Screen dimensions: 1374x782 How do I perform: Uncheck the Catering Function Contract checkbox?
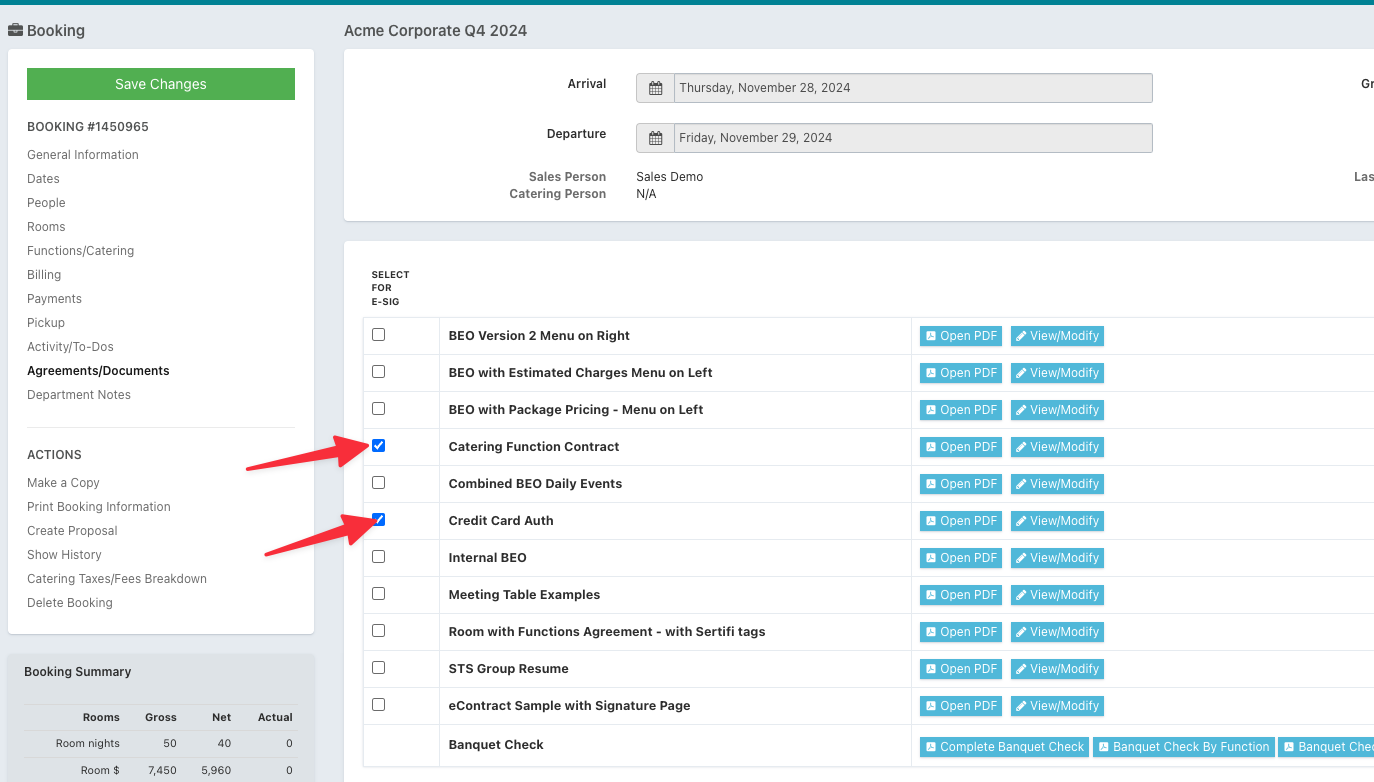(378, 446)
